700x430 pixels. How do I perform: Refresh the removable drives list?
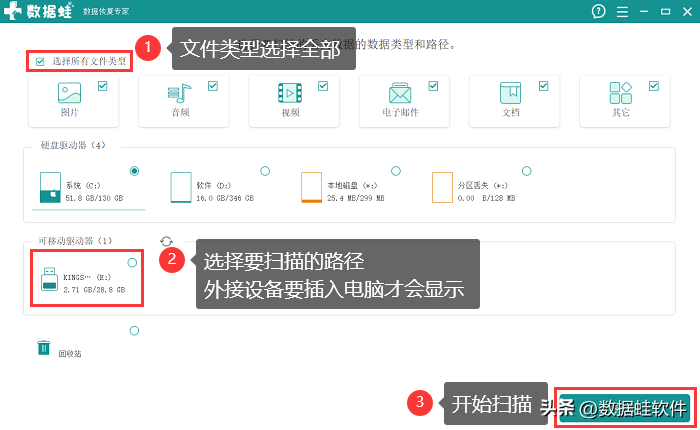pos(166,241)
